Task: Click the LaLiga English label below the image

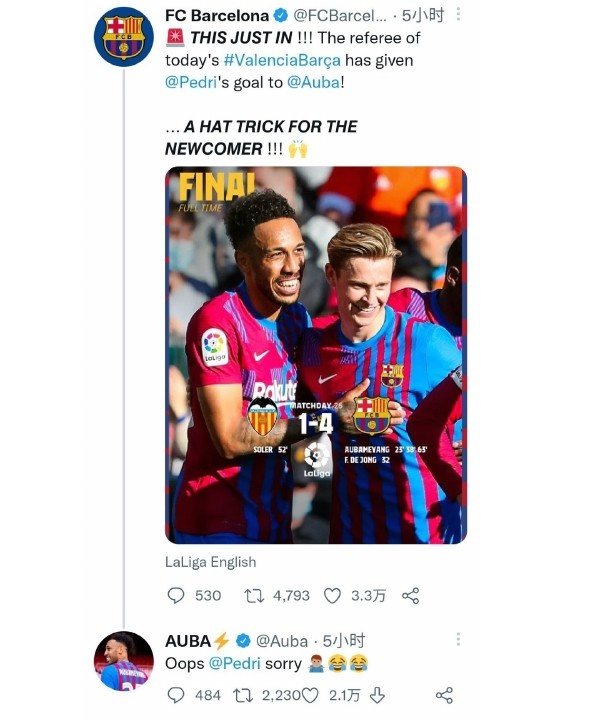Action: (x=211, y=562)
